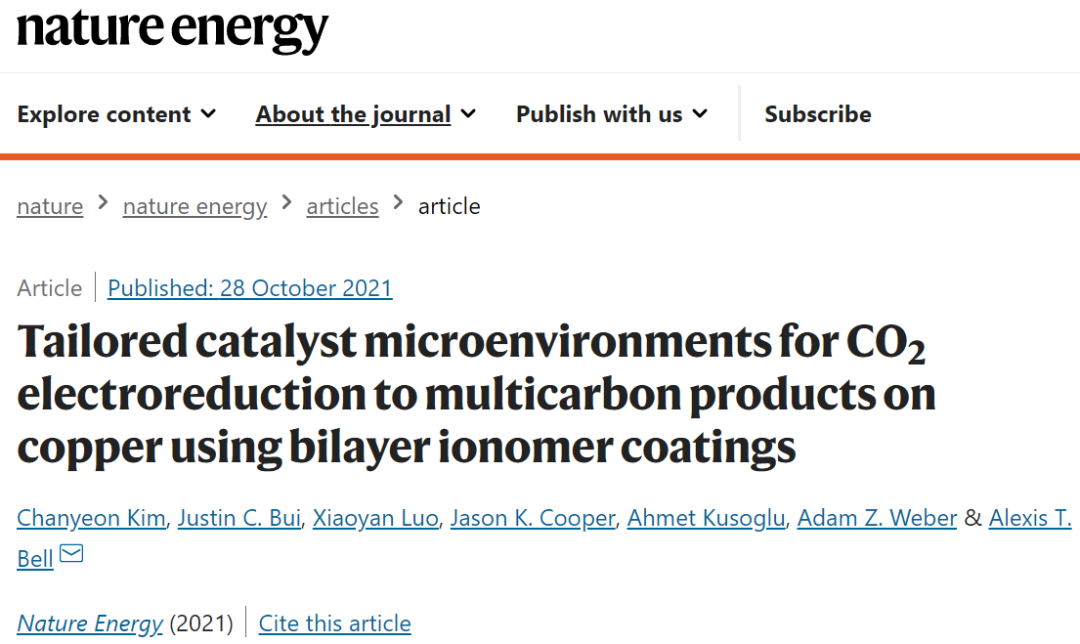Expand the Explore content dropdown chevron

[x=208, y=114]
